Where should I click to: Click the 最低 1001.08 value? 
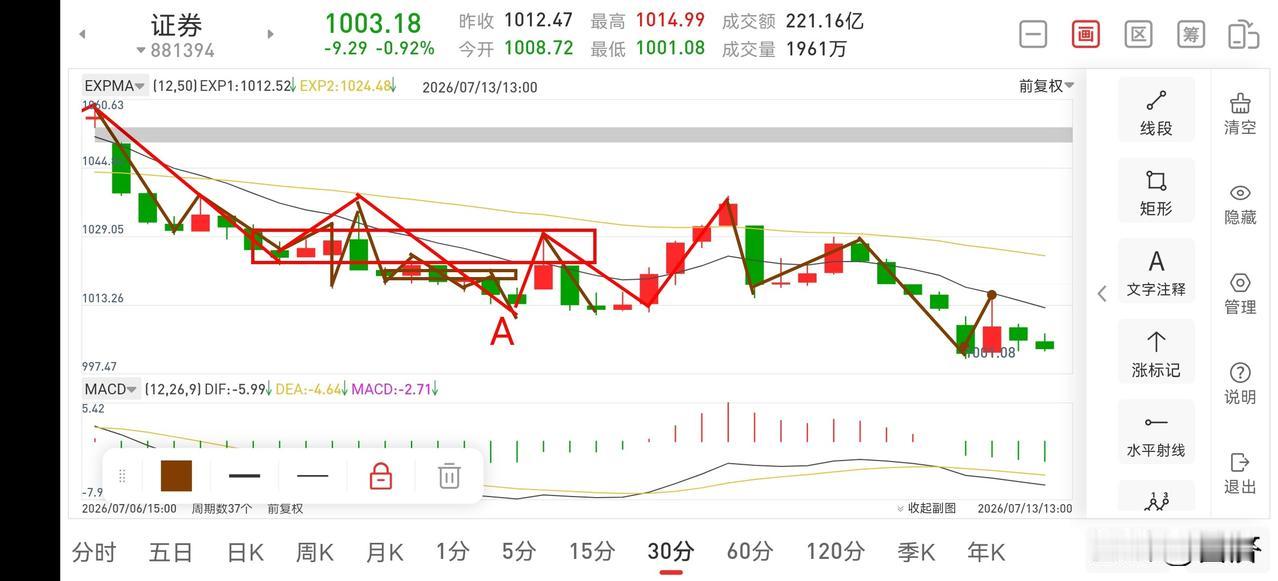pos(647,48)
